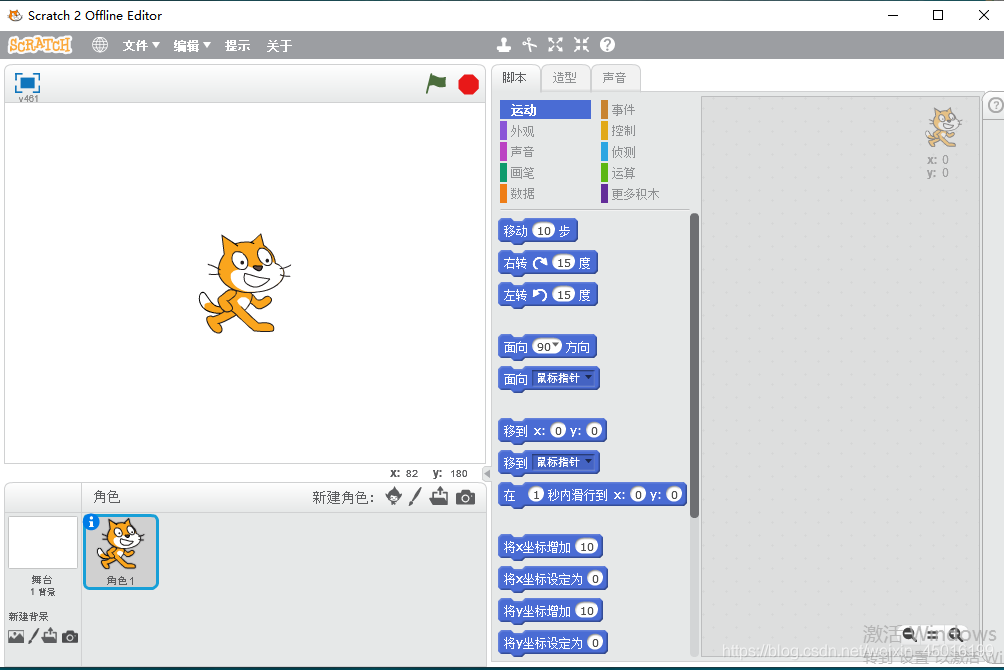
Task: Click the Scratch logo
Action: (x=40, y=45)
